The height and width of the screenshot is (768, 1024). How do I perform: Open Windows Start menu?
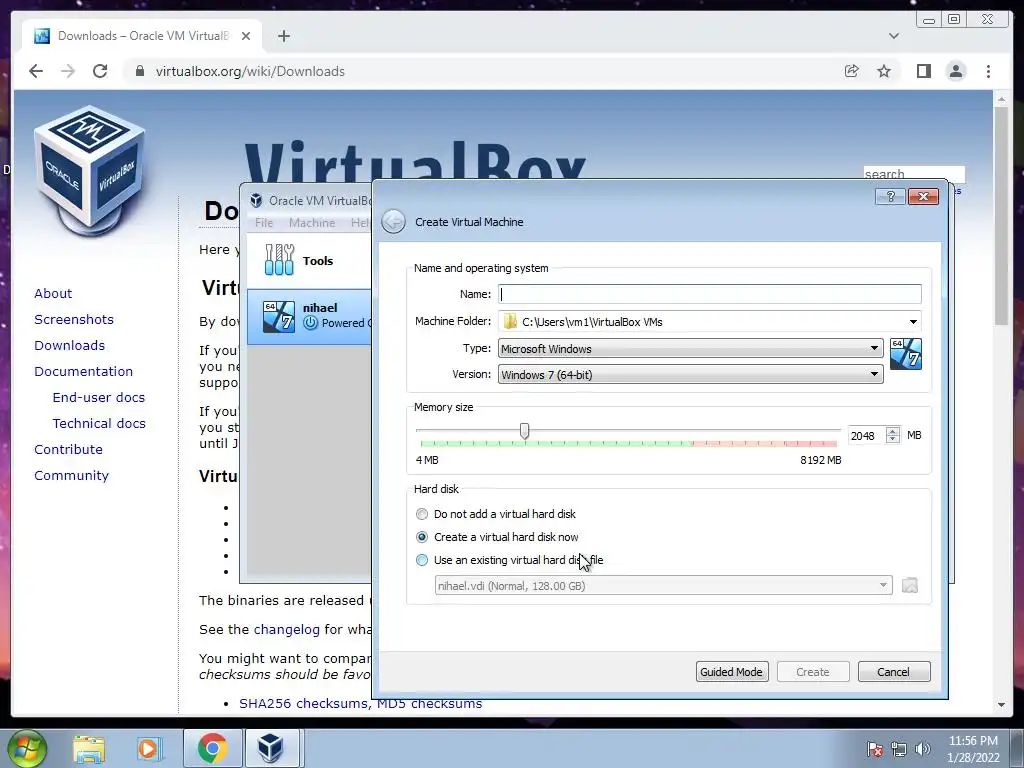coord(27,748)
